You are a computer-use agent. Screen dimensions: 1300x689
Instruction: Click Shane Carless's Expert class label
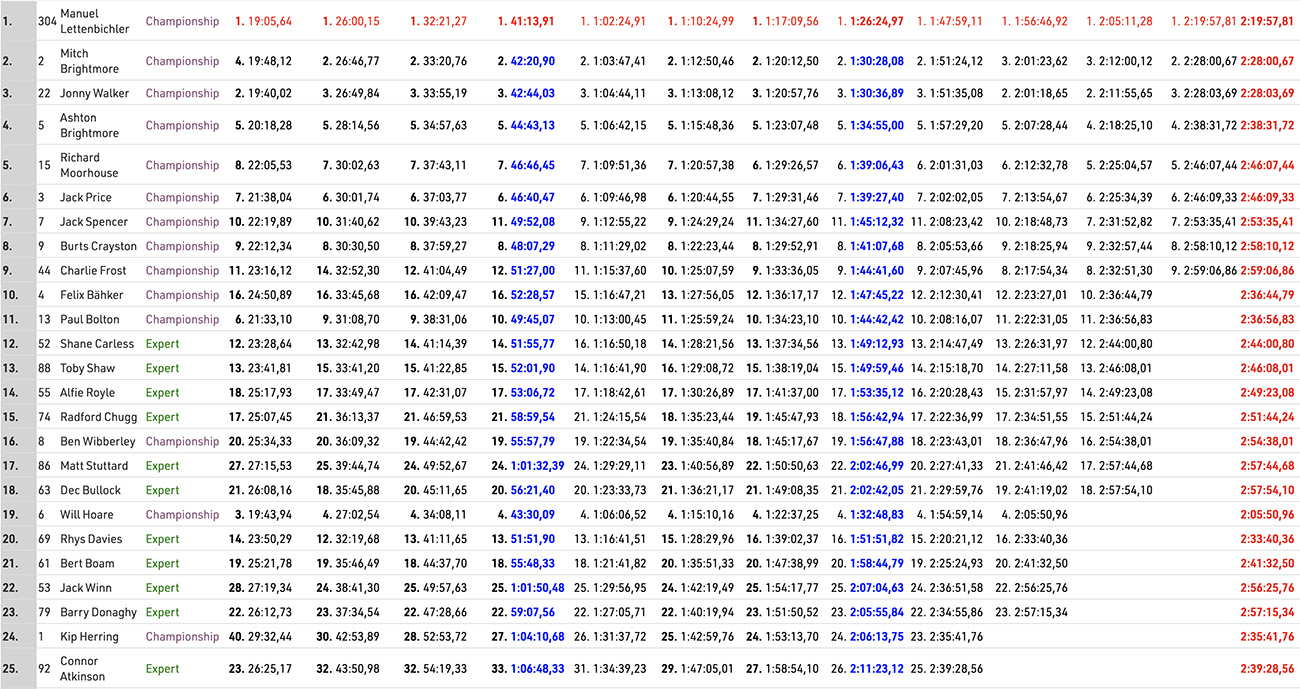coord(163,344)
